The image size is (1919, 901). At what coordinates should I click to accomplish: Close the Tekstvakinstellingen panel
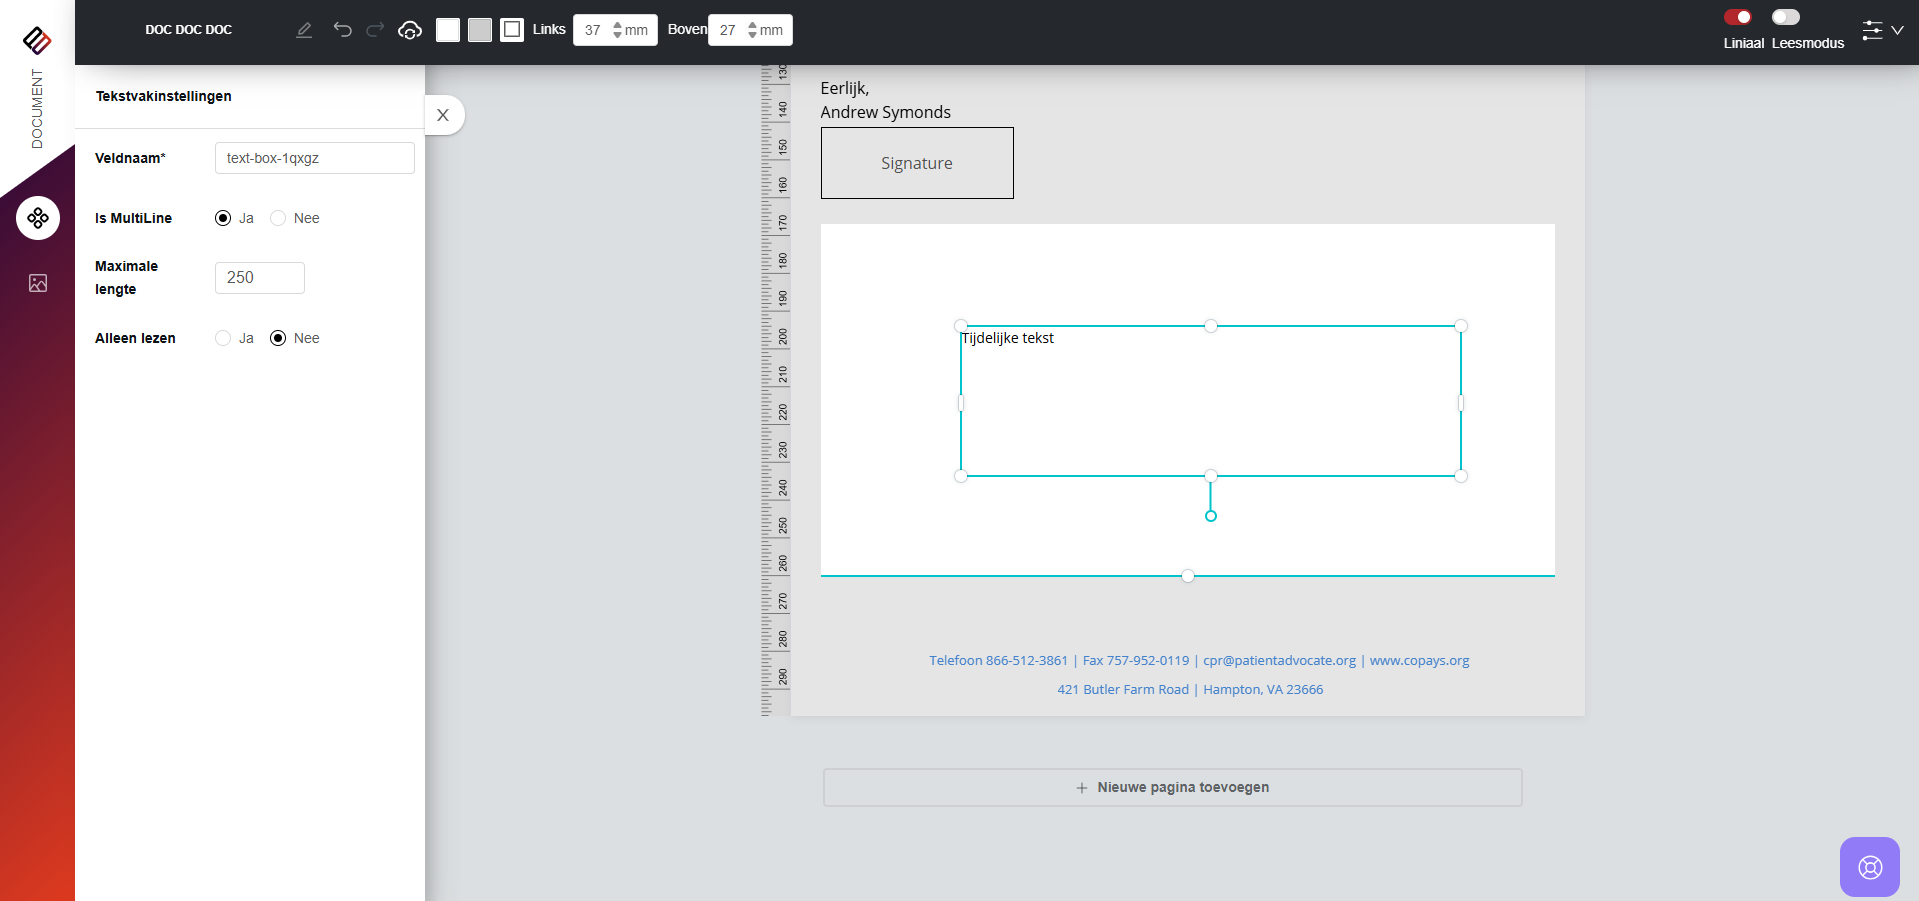tap(443, 115)
